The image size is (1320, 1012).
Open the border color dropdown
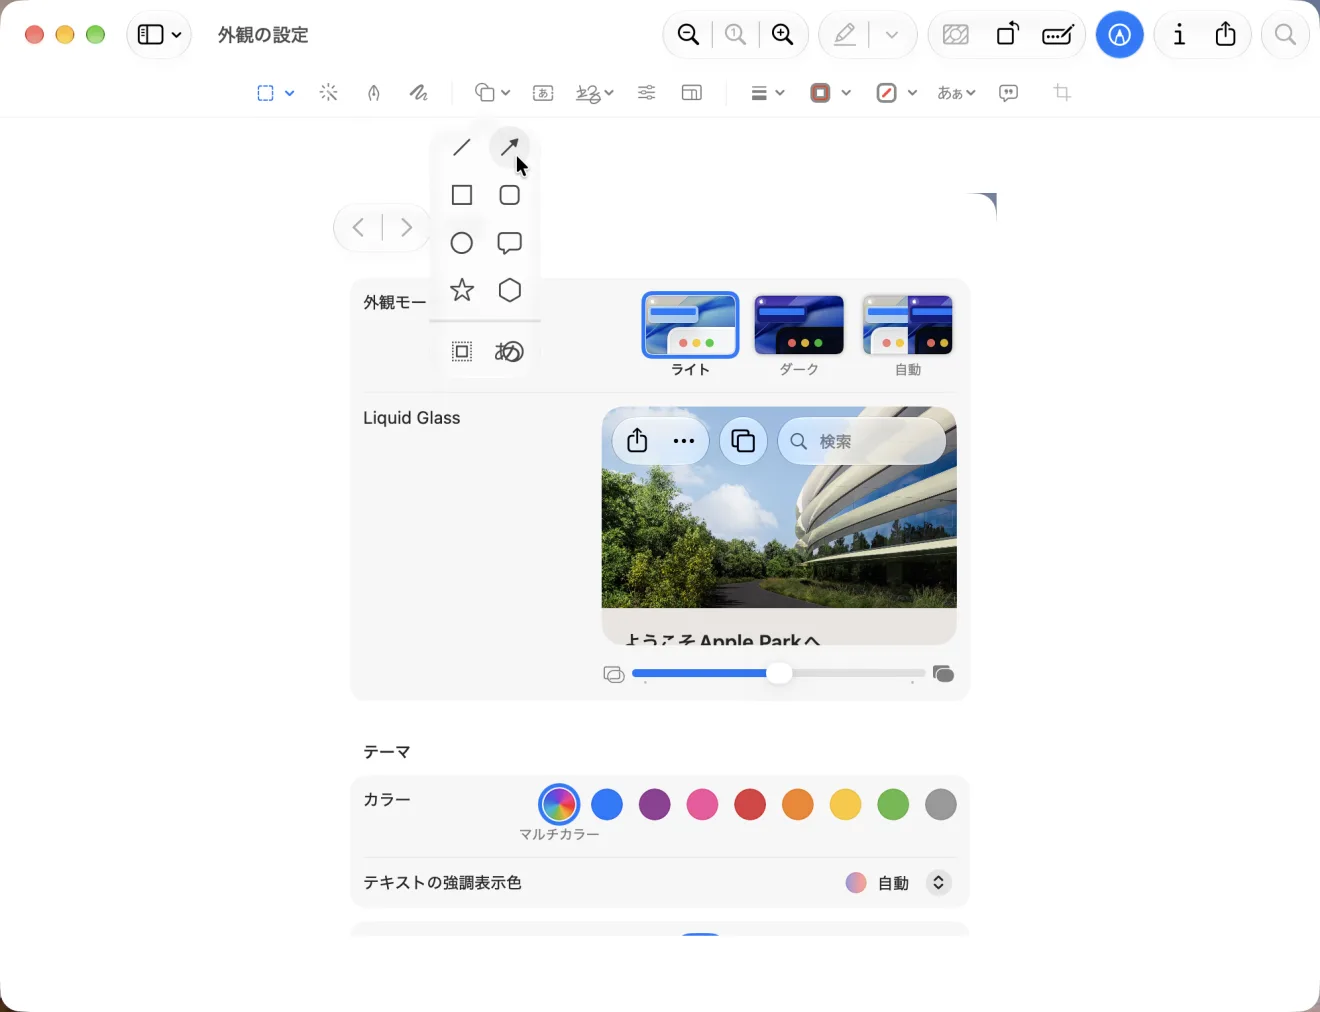830,93
